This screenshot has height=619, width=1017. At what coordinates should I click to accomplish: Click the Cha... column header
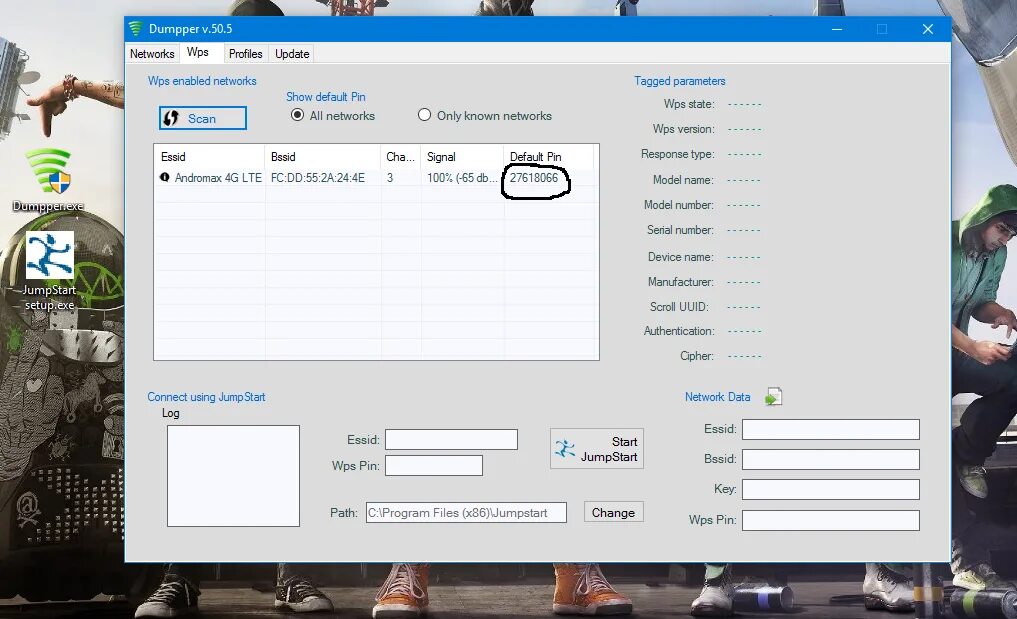click(x=401, y=157)
